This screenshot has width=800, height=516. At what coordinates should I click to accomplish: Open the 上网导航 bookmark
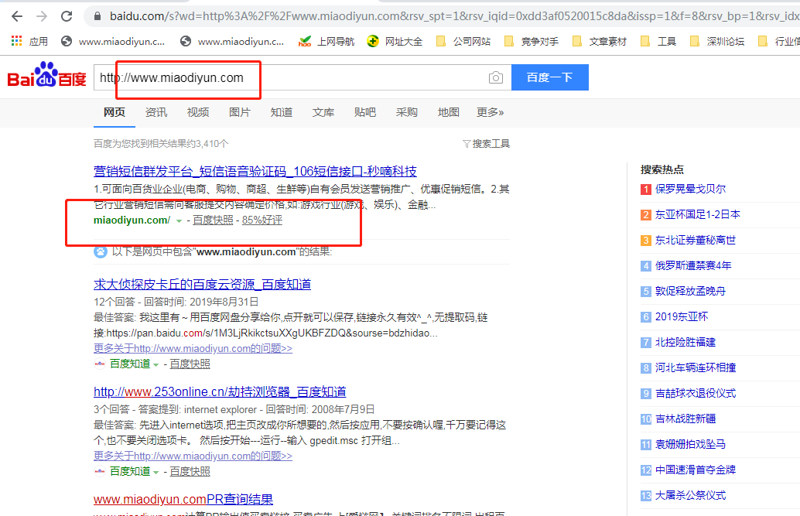(x=327, y=41)
